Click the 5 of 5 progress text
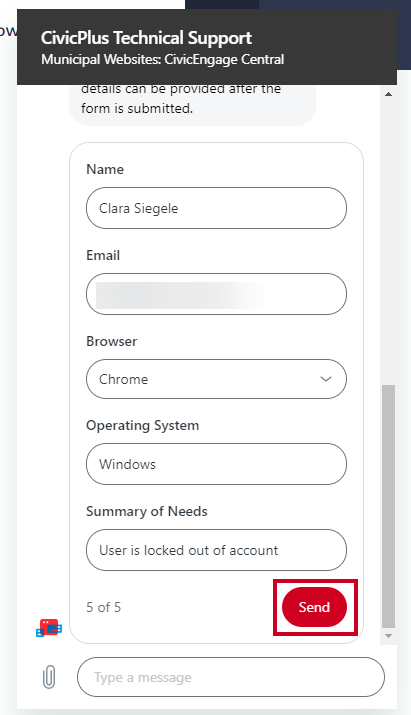This screenshot has width=411, height=715. click(x=104, y=607)
